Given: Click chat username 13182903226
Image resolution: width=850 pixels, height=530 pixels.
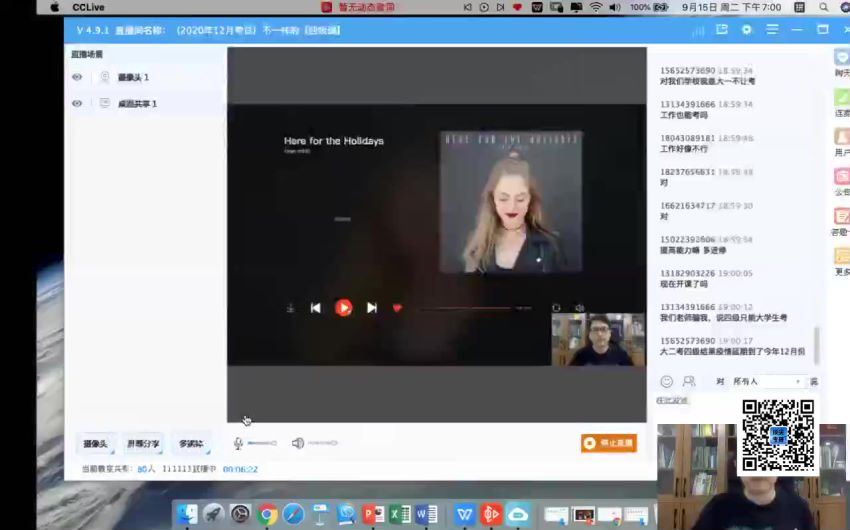Looking at the screenshot, I should (687, 273).
